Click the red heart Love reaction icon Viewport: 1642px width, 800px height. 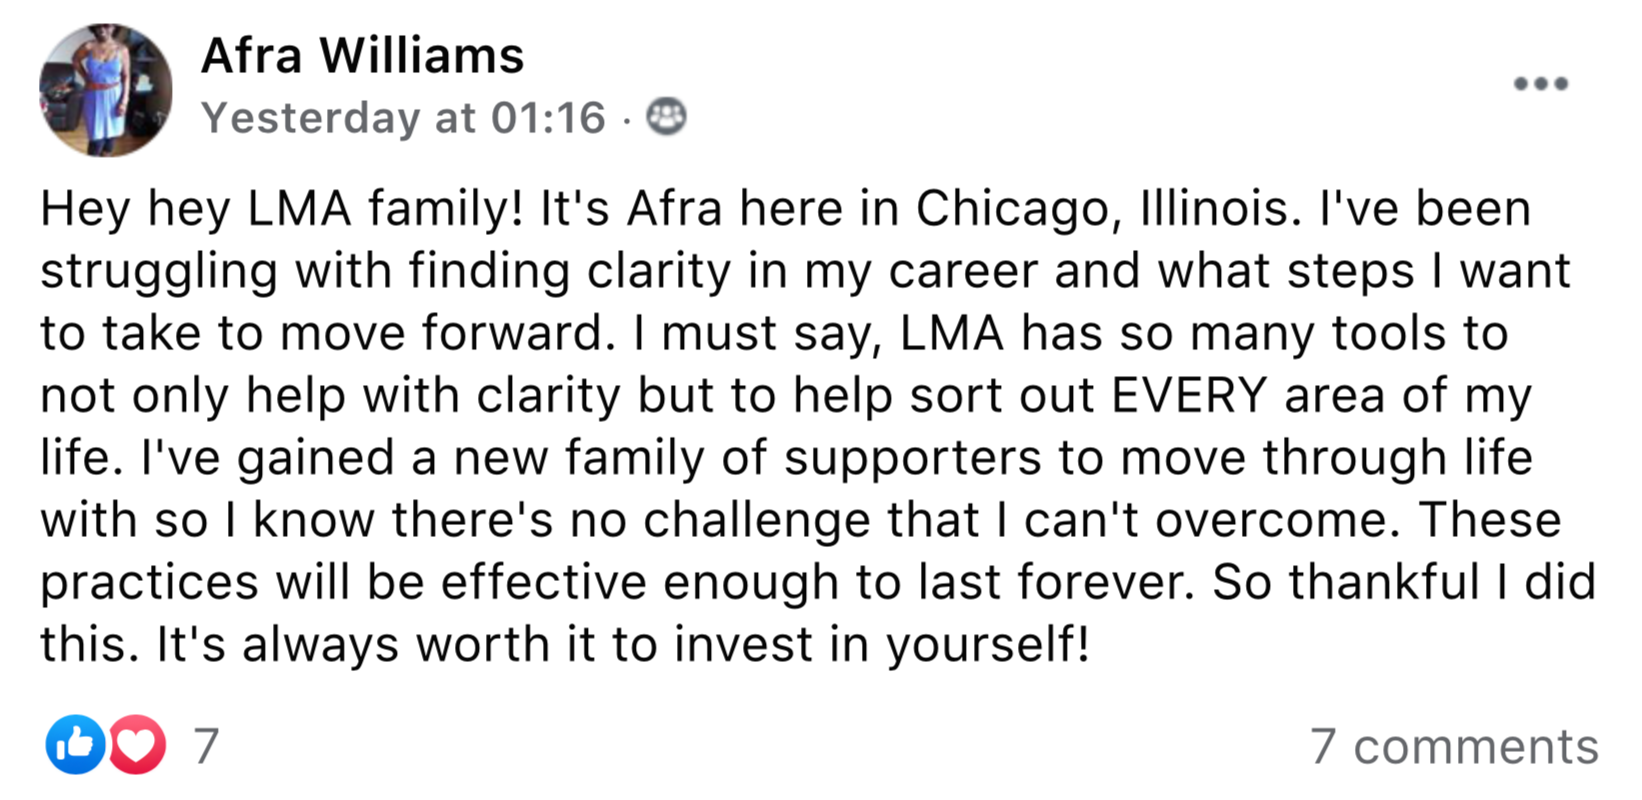tap(137, 745)
